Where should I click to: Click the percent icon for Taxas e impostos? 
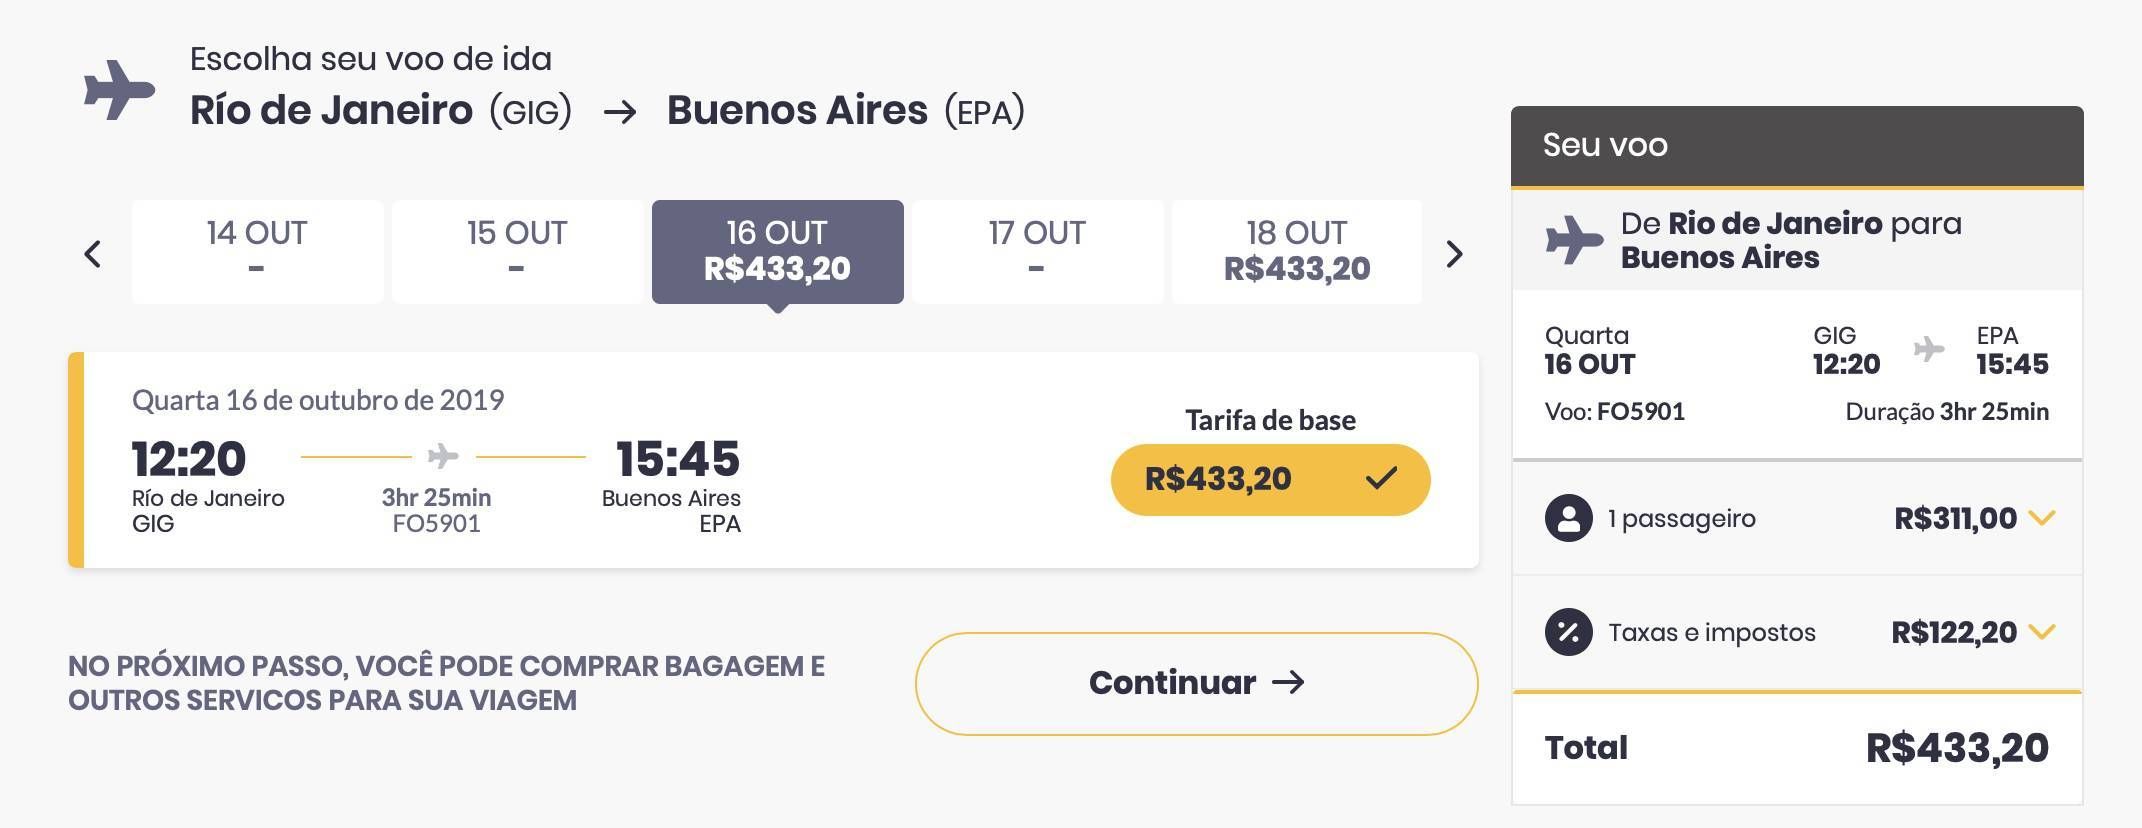click(x=1569, y=632)
